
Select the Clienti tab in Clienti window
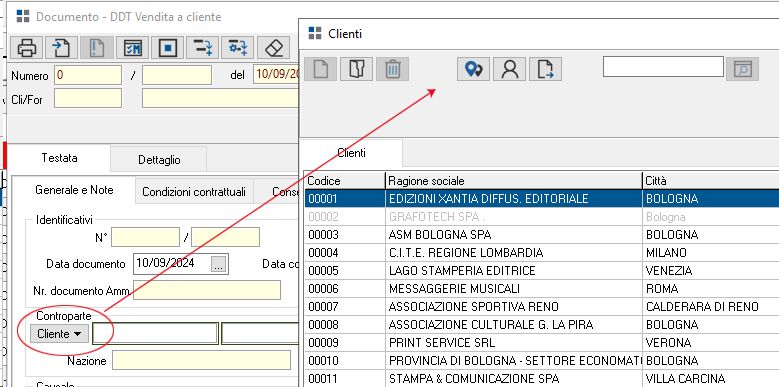pos(351,153)
